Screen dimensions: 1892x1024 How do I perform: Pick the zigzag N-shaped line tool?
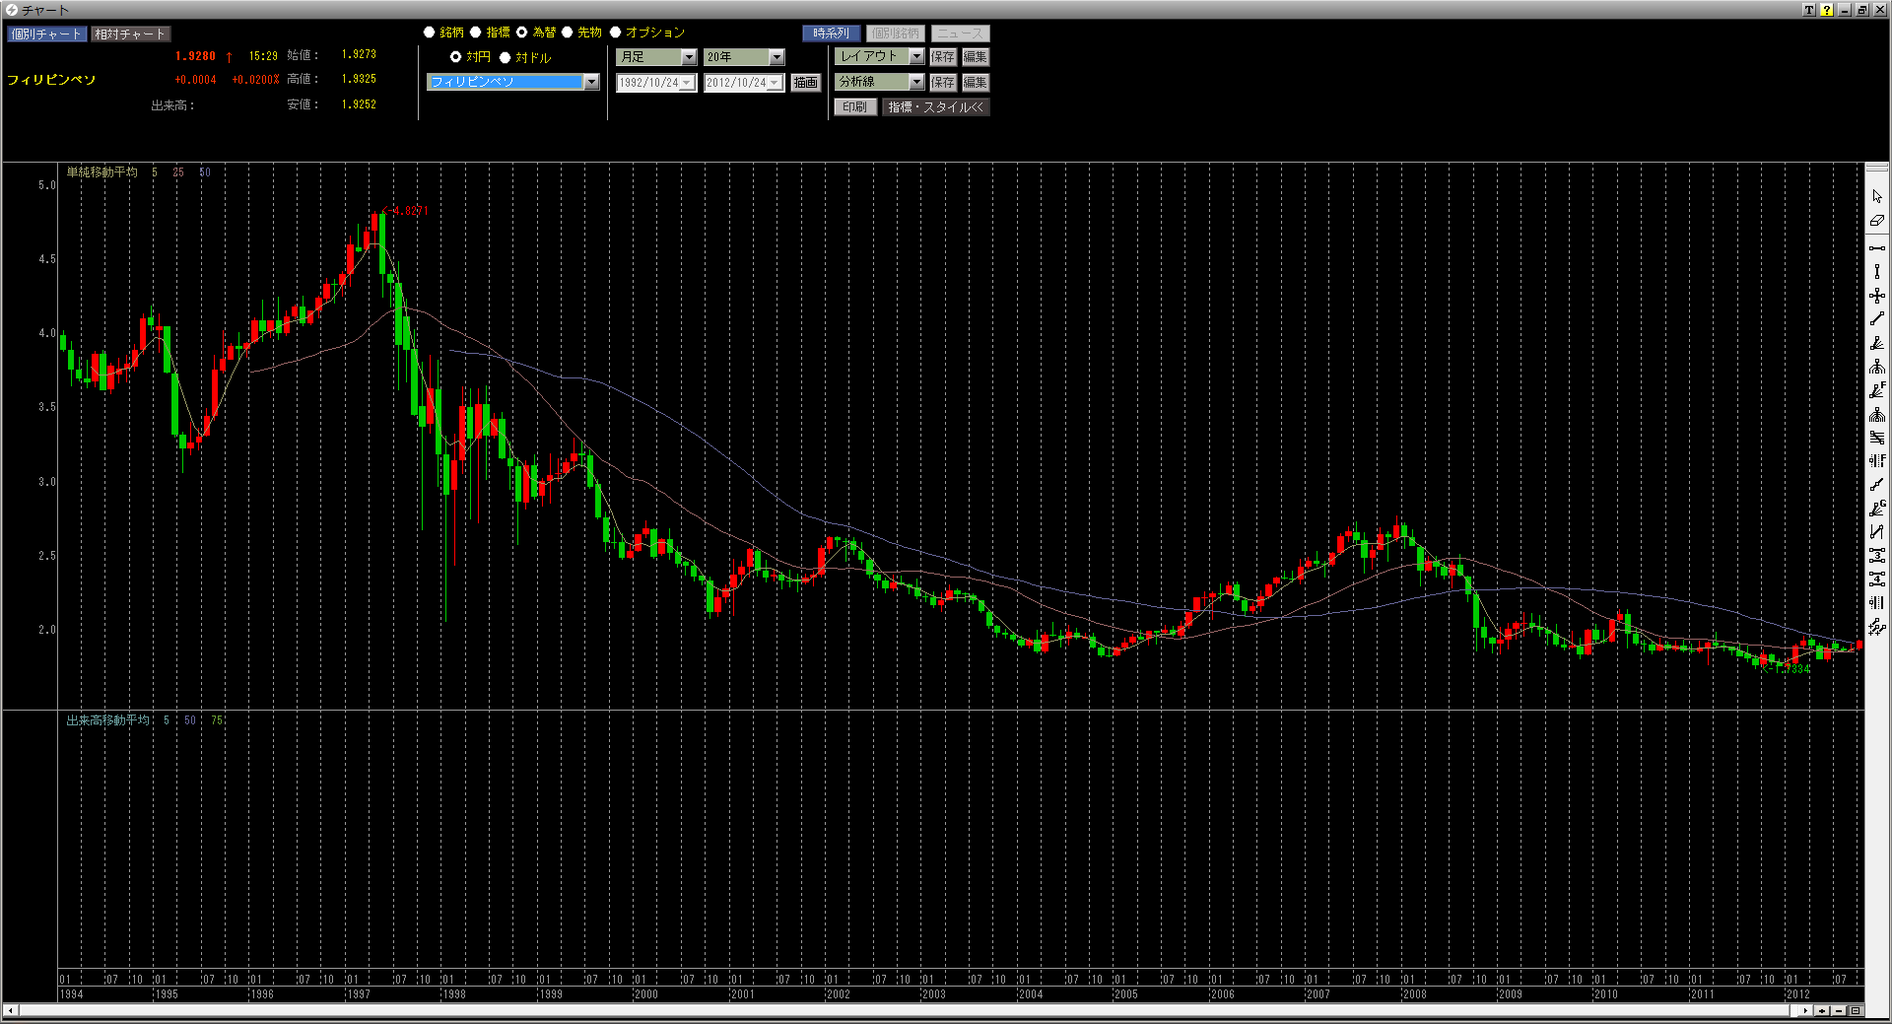1877,532
